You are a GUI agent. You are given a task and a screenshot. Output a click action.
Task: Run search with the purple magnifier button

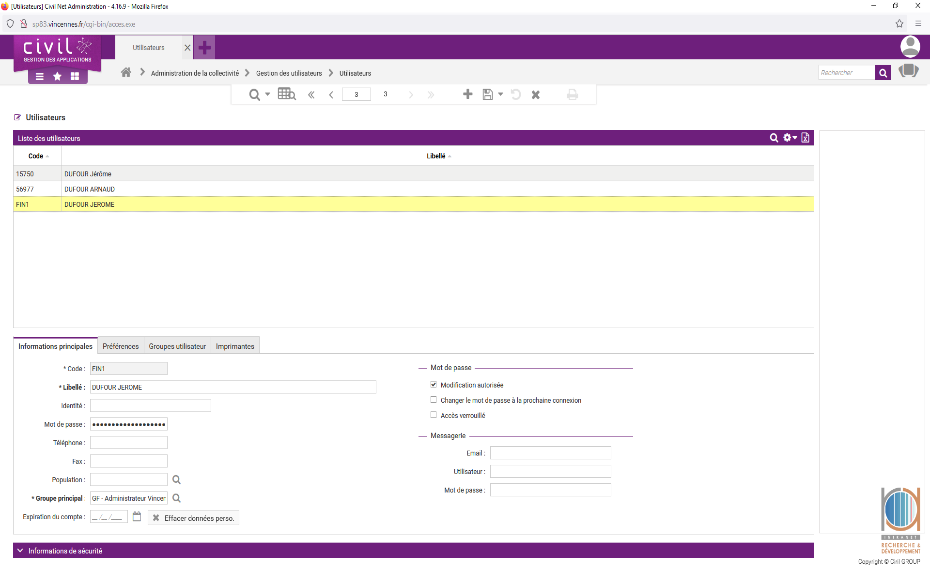(x=883, y=72)
